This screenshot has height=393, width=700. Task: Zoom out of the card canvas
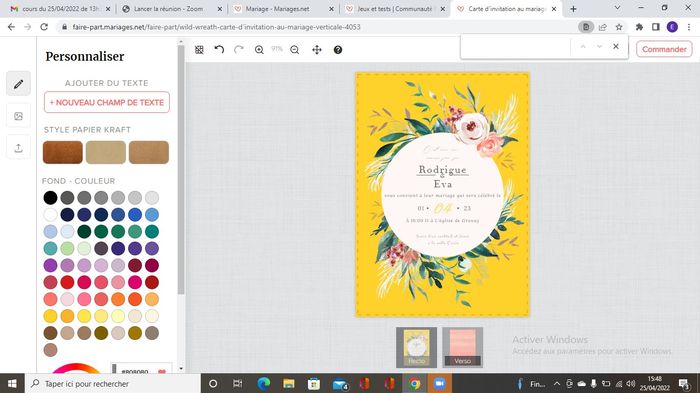(295, 50)
